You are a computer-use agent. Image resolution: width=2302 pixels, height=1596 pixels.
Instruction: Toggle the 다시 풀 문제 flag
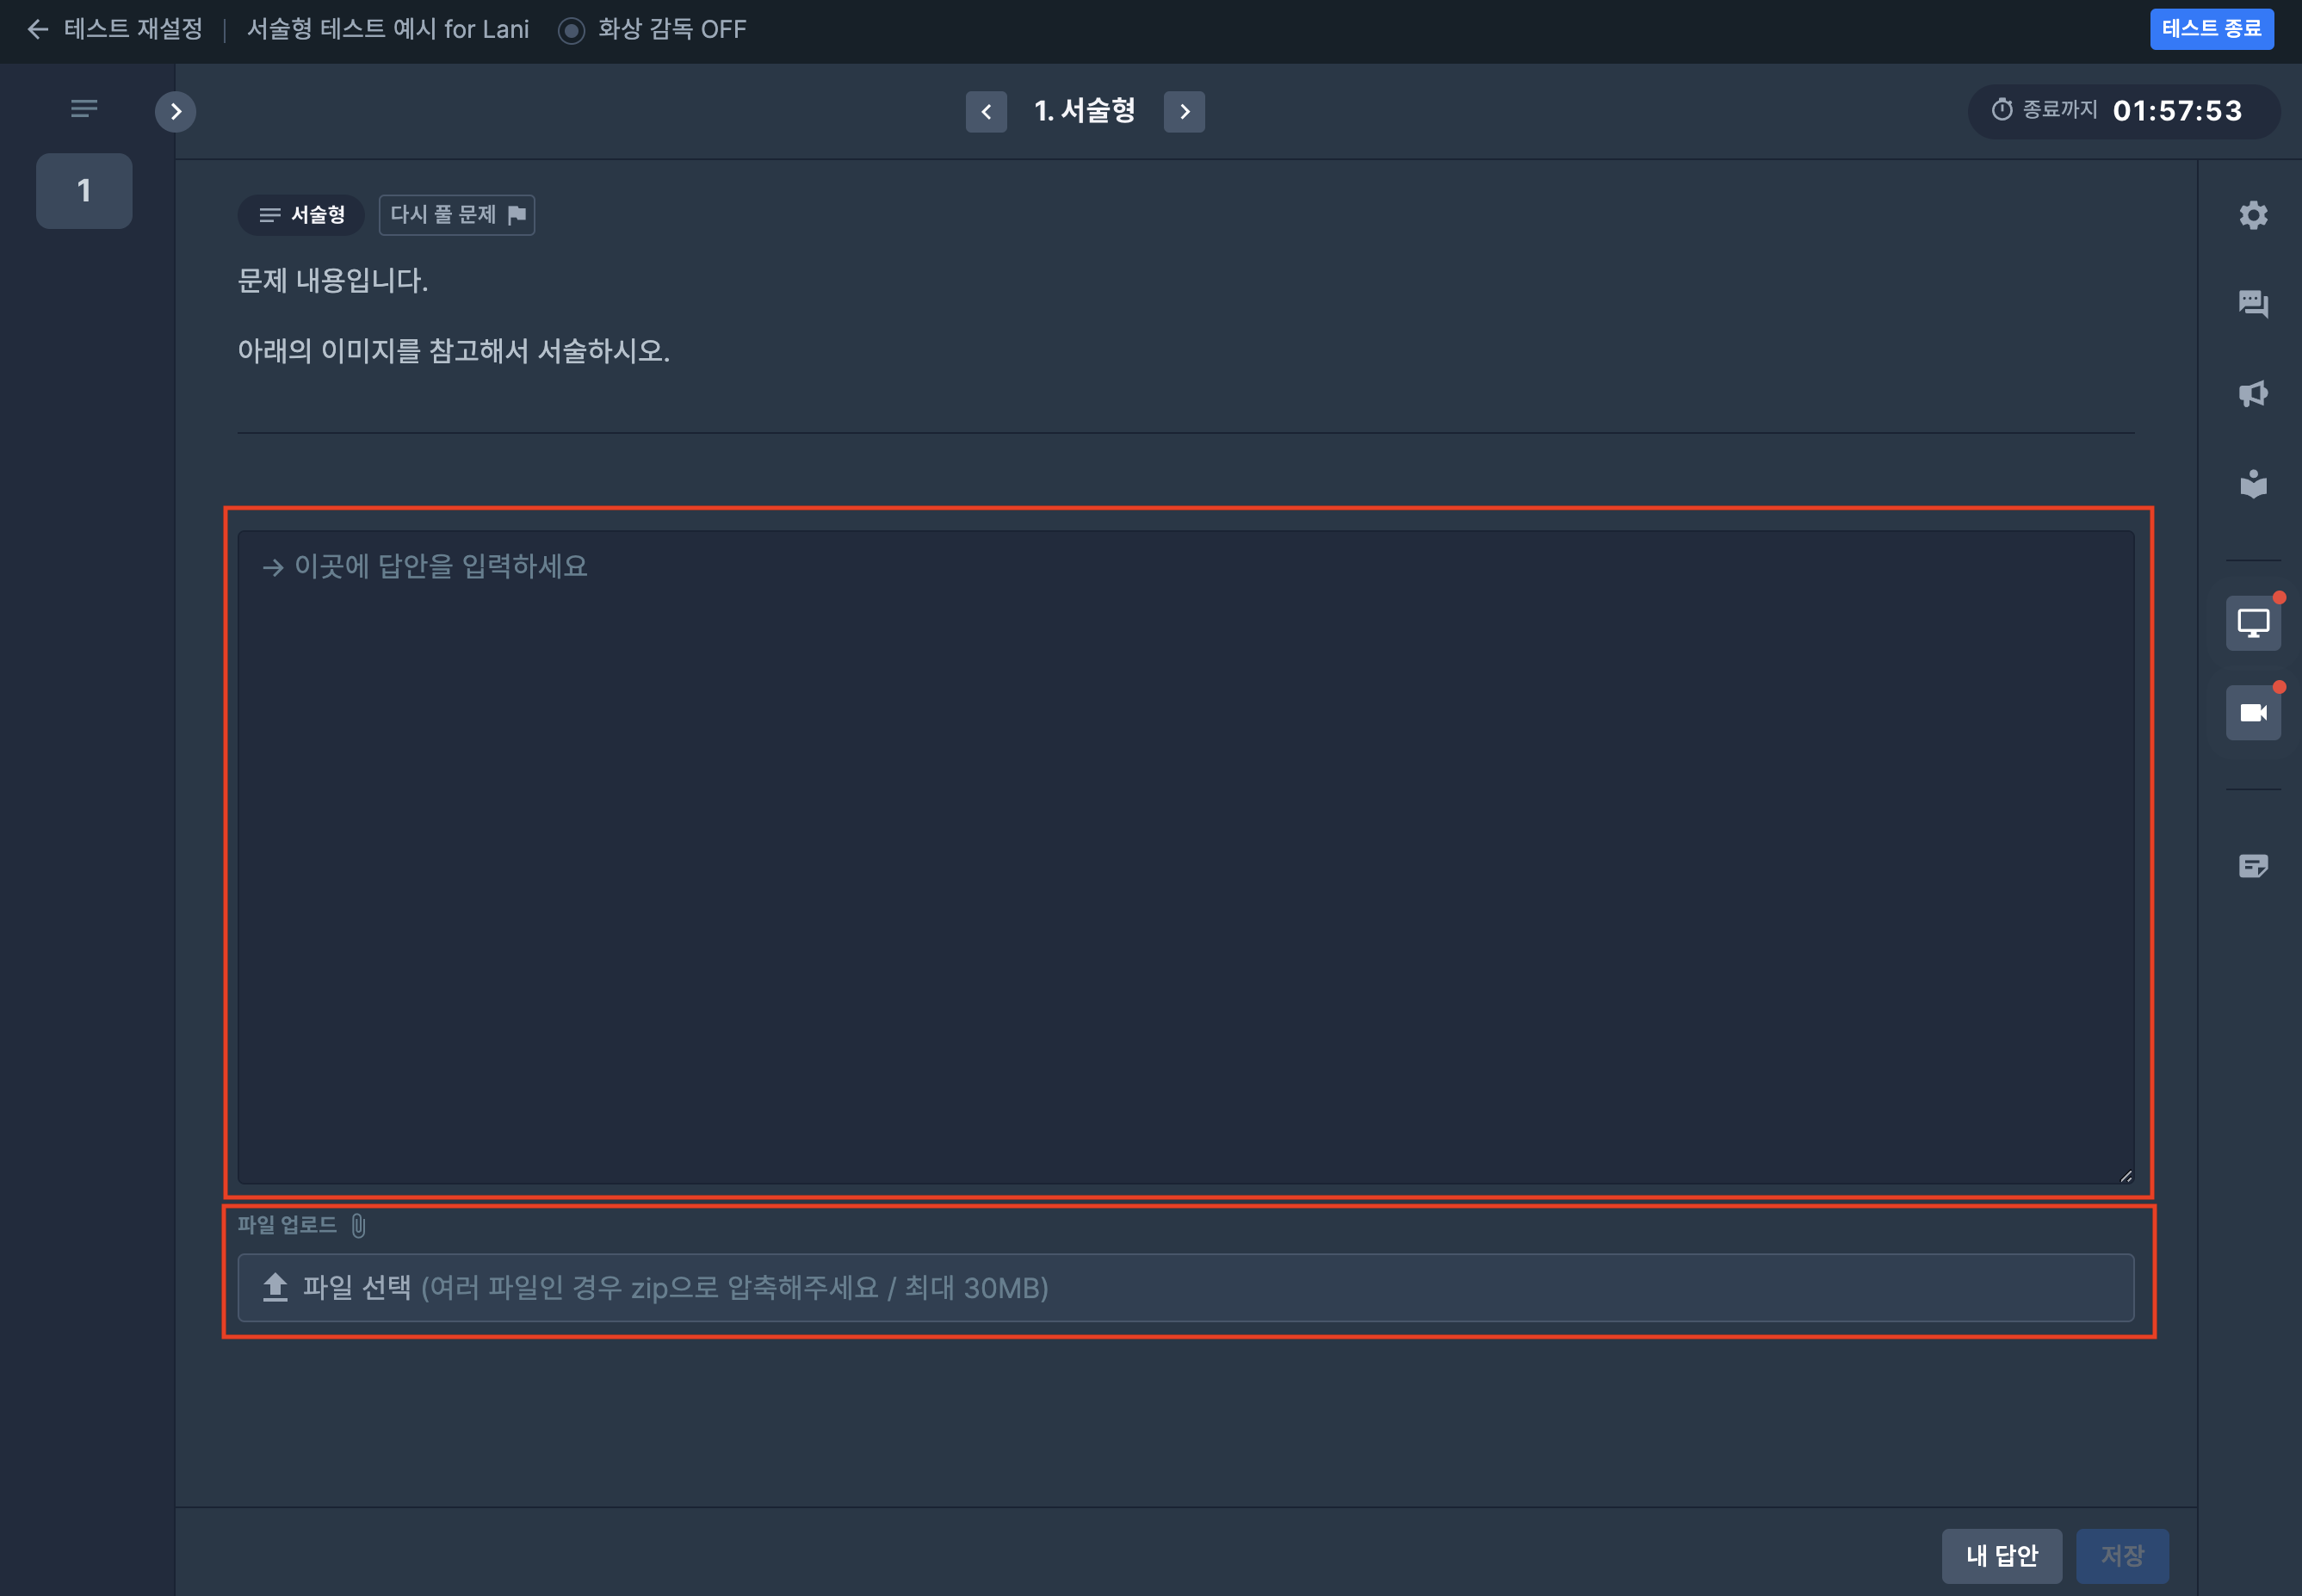click(x=456, y=215)
